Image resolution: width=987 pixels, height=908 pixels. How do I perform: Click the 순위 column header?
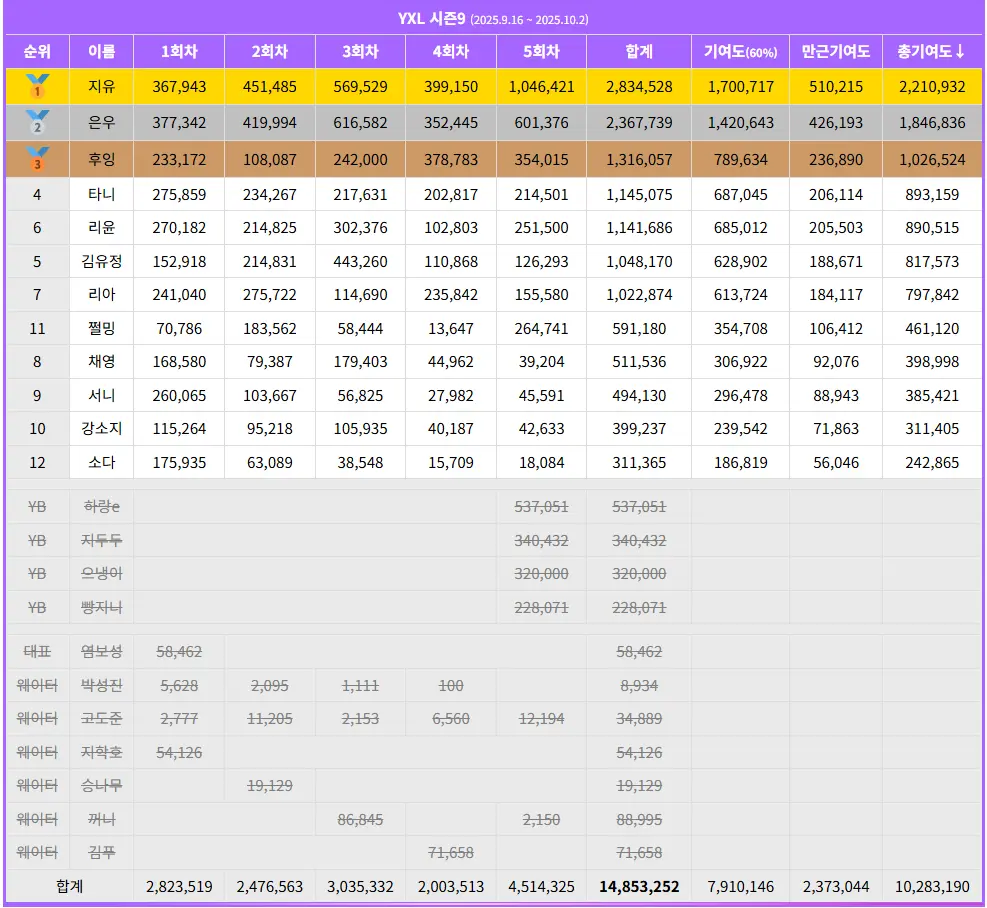point(37,51)
